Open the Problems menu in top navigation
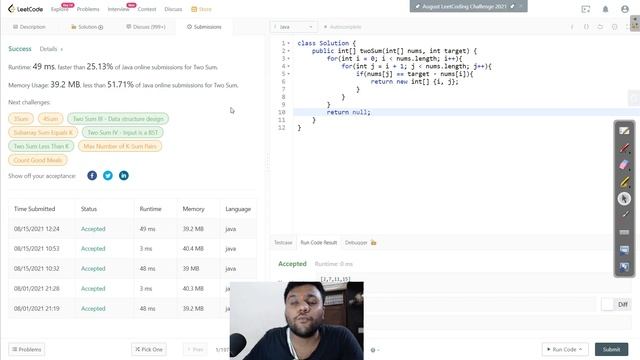Screen dimensions: 640x360 [x=88, y=9]
